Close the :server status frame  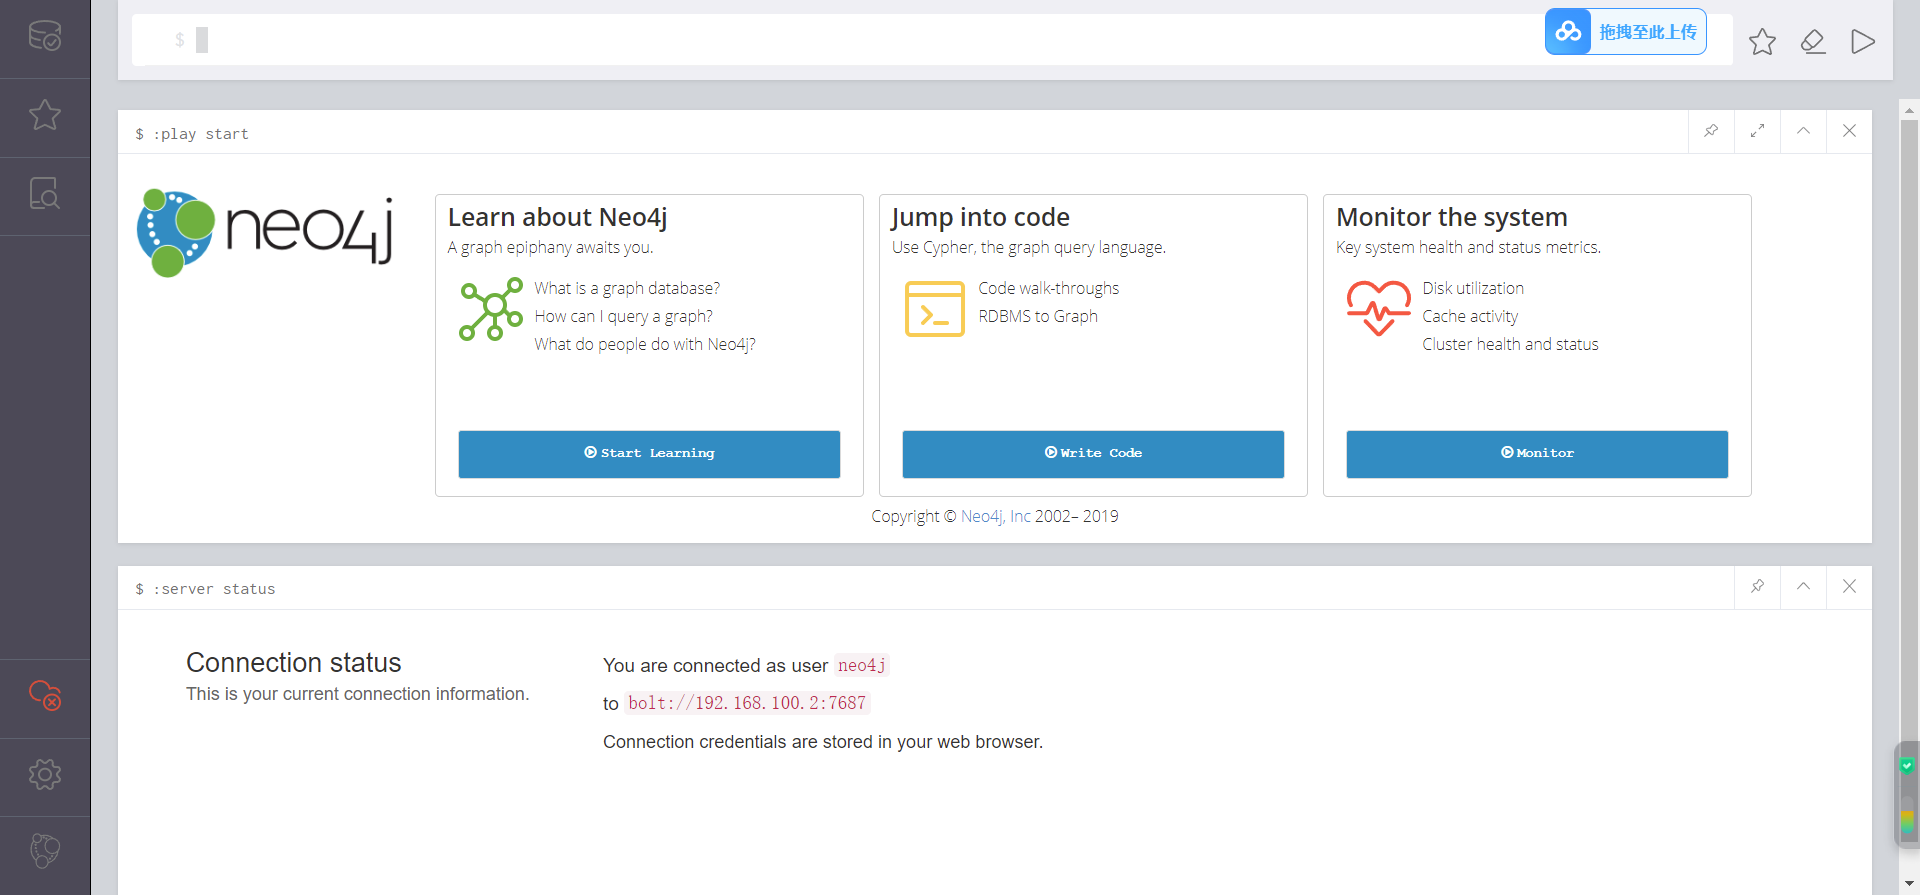[1849, 587]
